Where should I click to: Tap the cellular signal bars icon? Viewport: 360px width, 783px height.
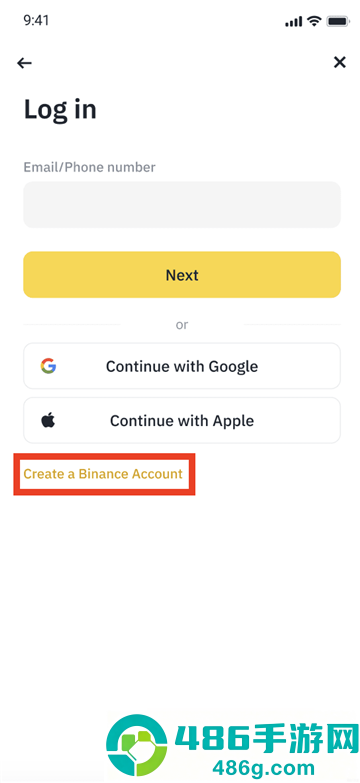[294, 21]
